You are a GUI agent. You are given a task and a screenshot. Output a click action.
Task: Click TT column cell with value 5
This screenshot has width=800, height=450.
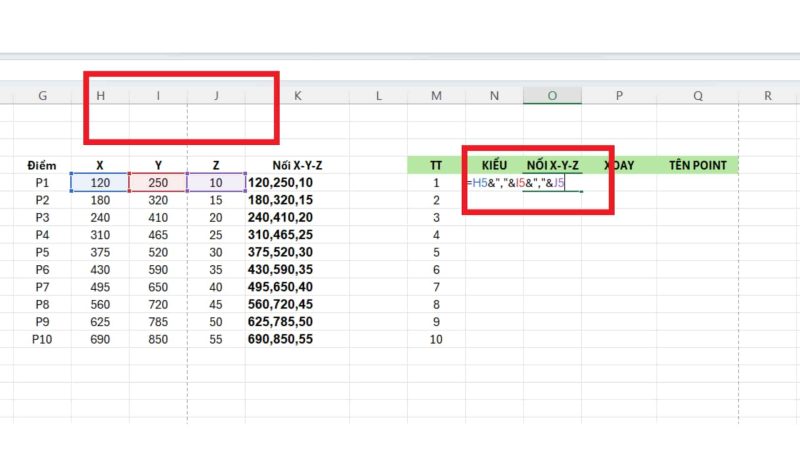(436, 252)
